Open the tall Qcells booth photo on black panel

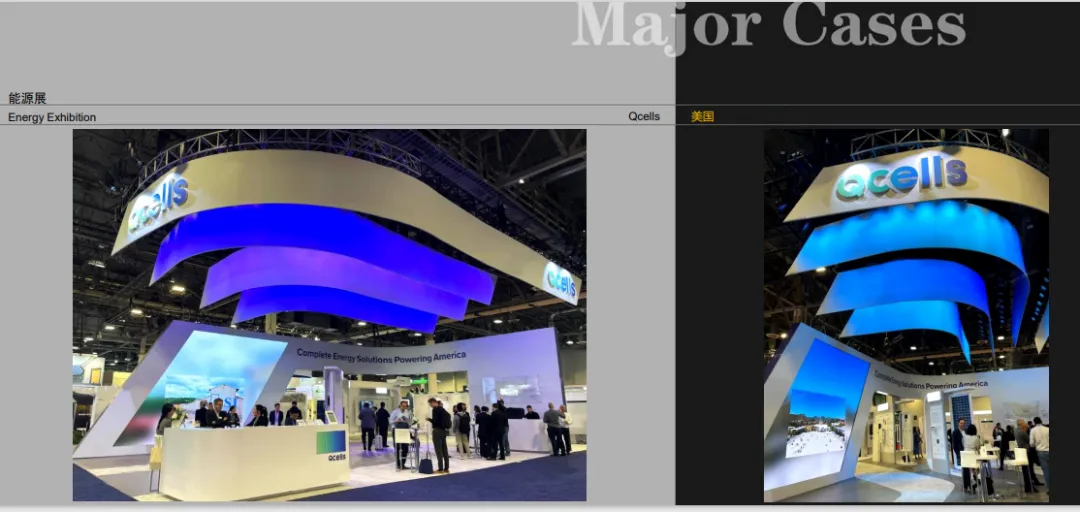[906, 316]
